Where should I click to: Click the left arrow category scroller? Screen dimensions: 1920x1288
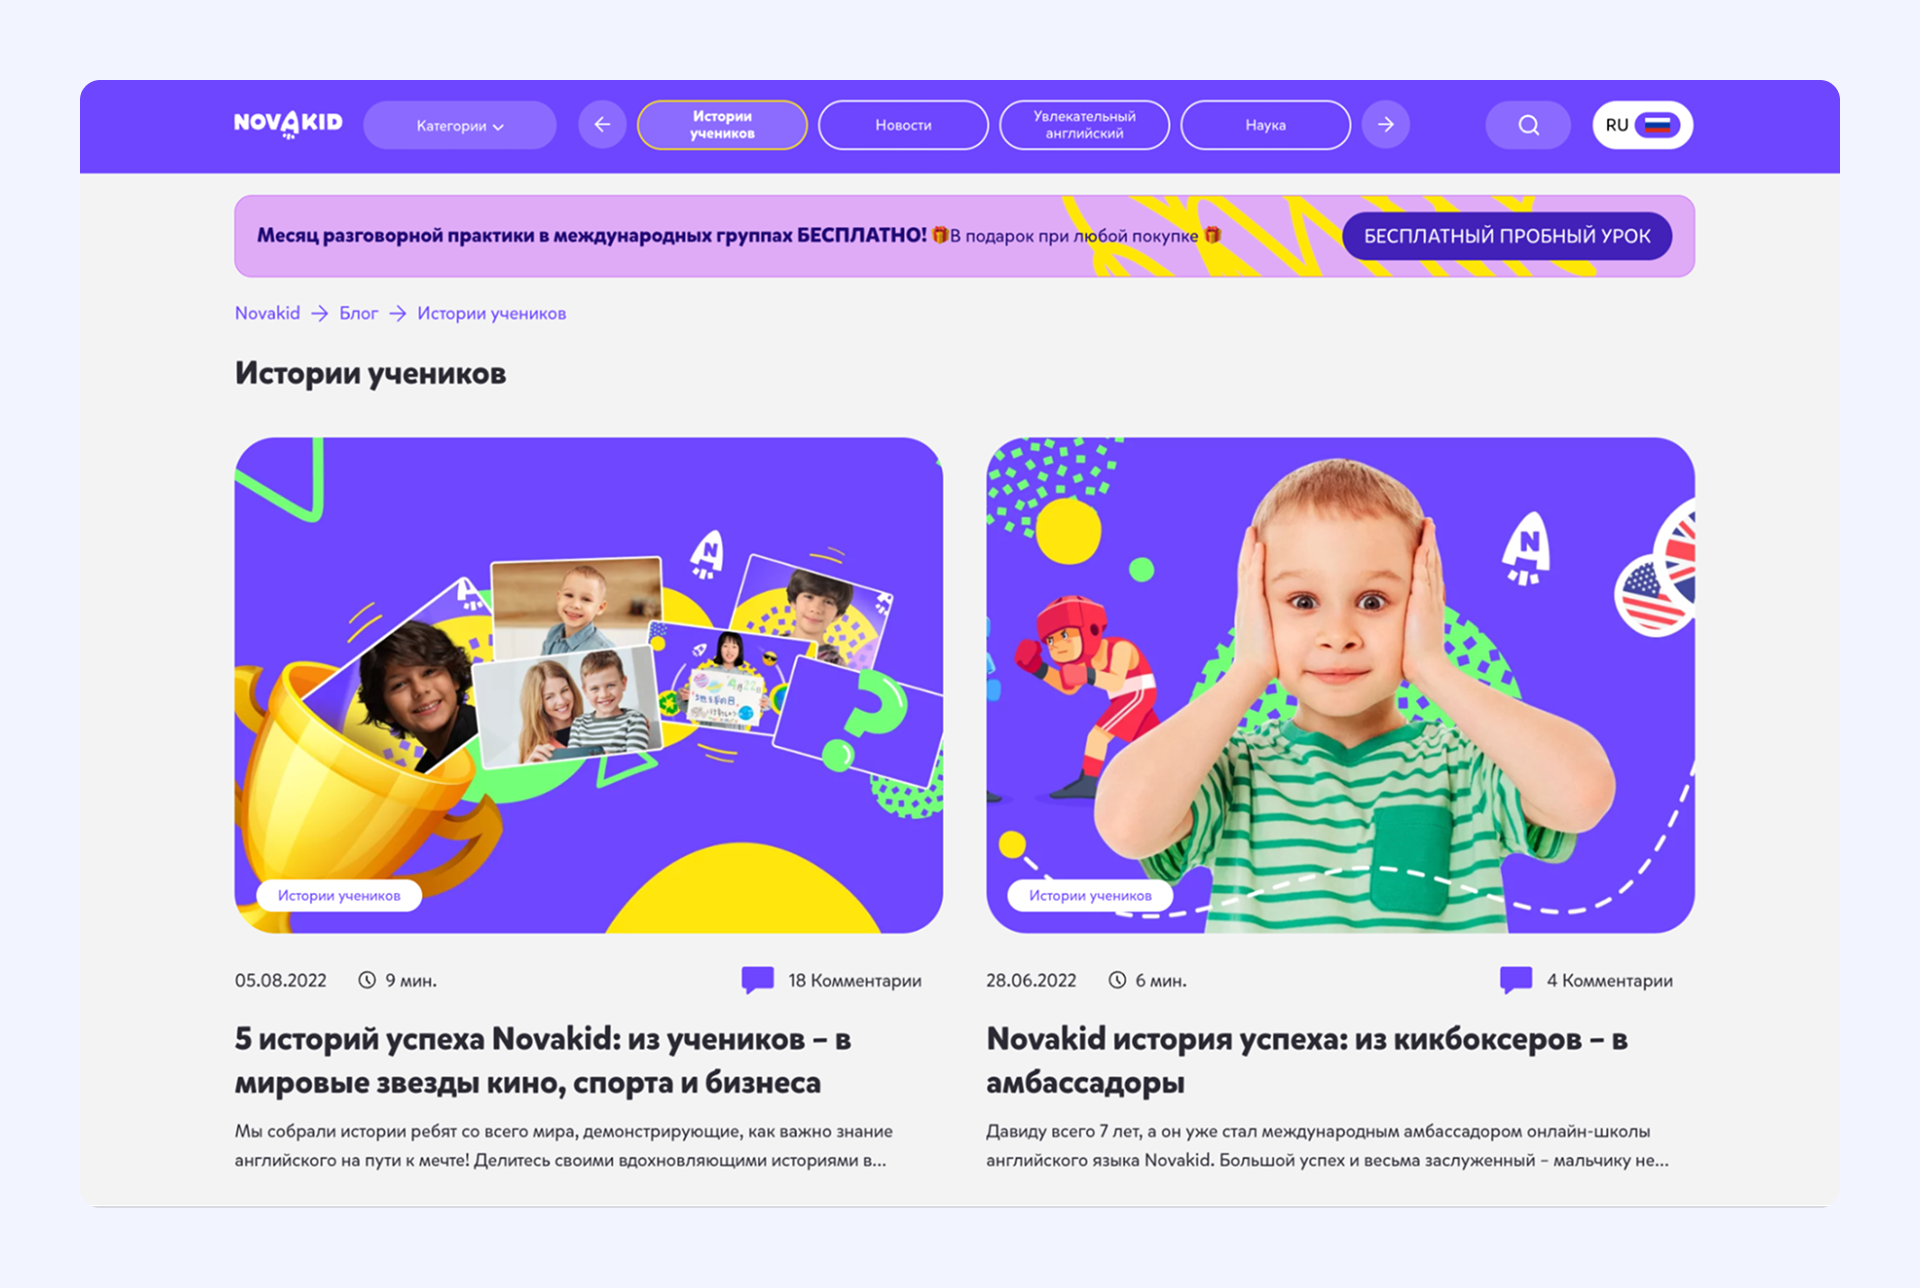[602, 125]
